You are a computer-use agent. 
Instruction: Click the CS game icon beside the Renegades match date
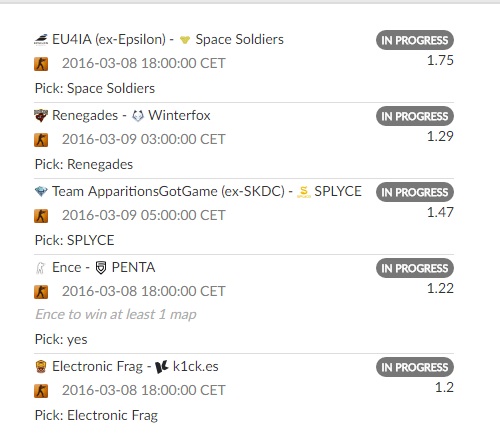41,140
